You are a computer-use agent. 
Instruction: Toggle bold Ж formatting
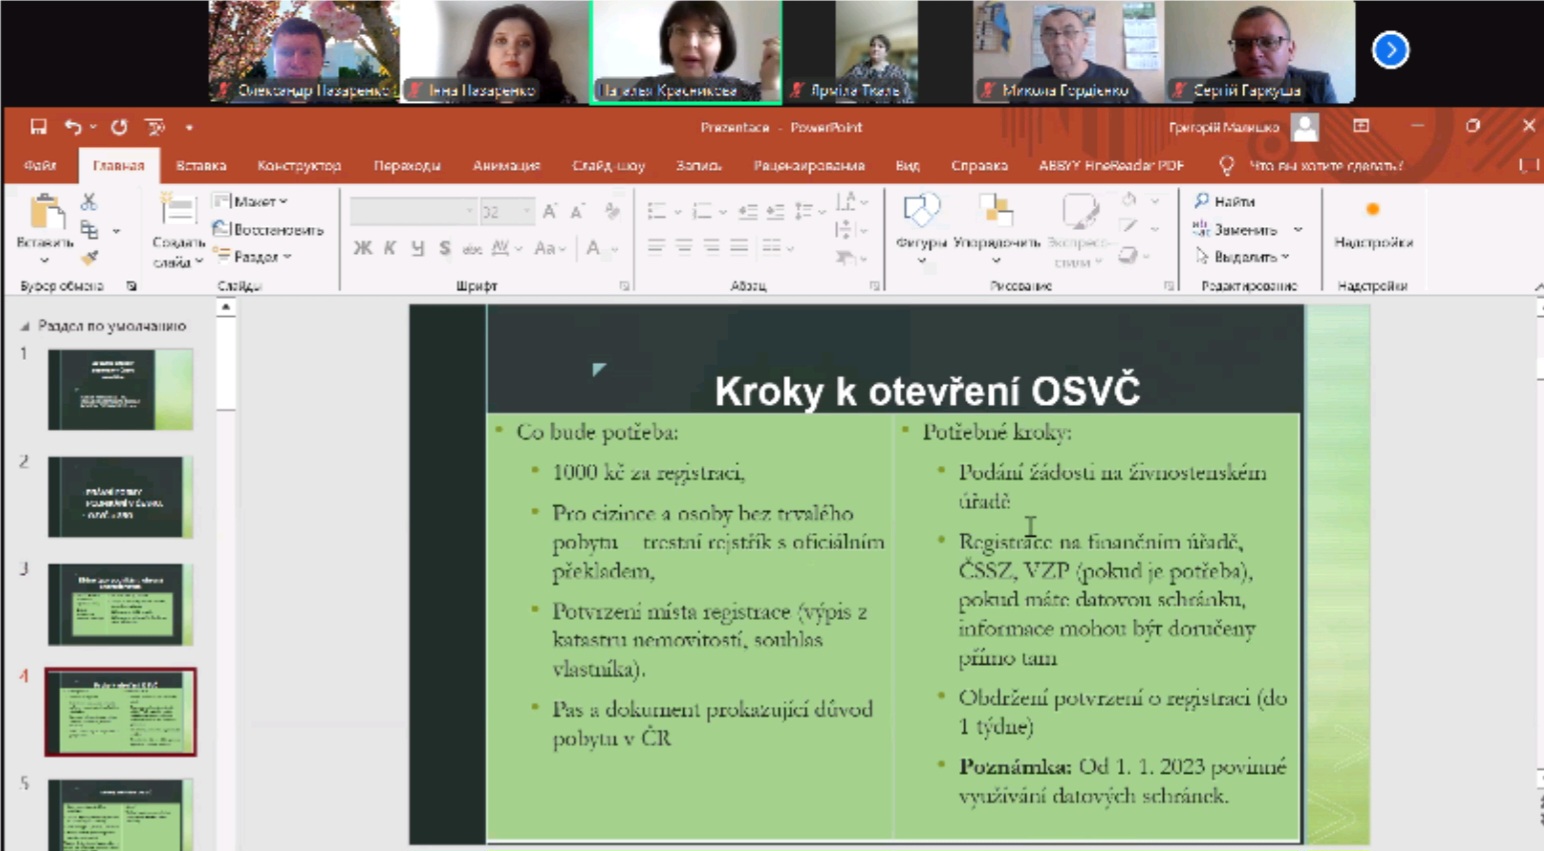[362, 248]
